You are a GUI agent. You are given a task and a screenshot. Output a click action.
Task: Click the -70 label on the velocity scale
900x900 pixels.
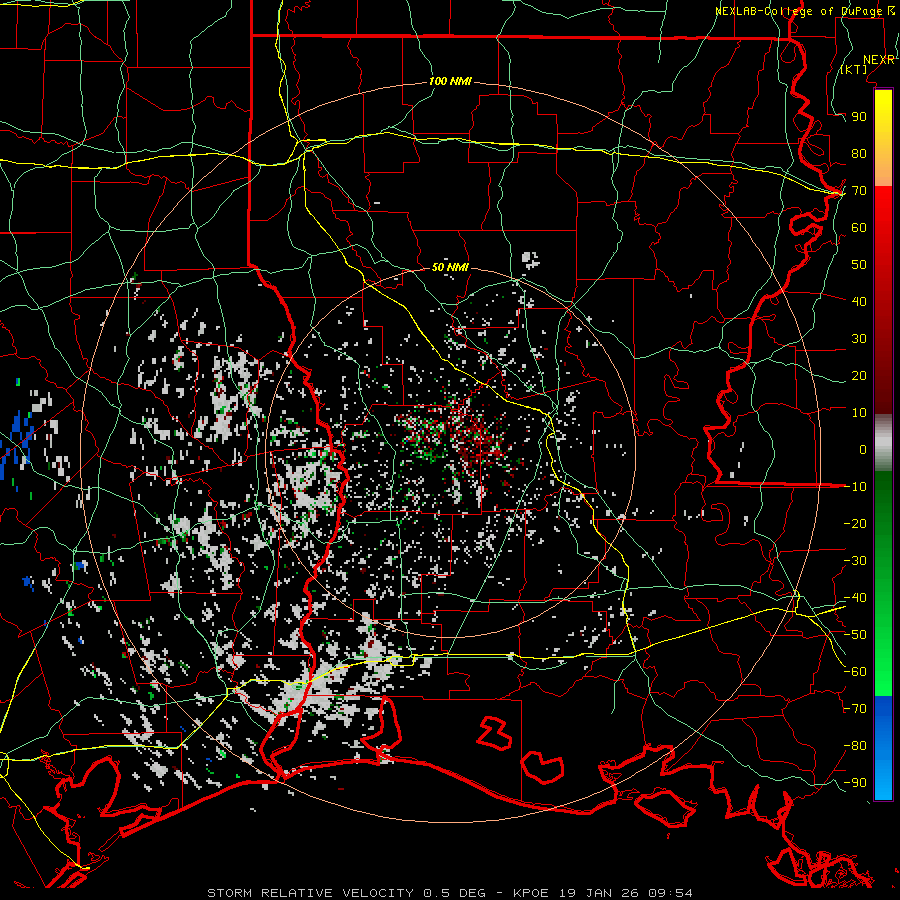tap(855, 709)
